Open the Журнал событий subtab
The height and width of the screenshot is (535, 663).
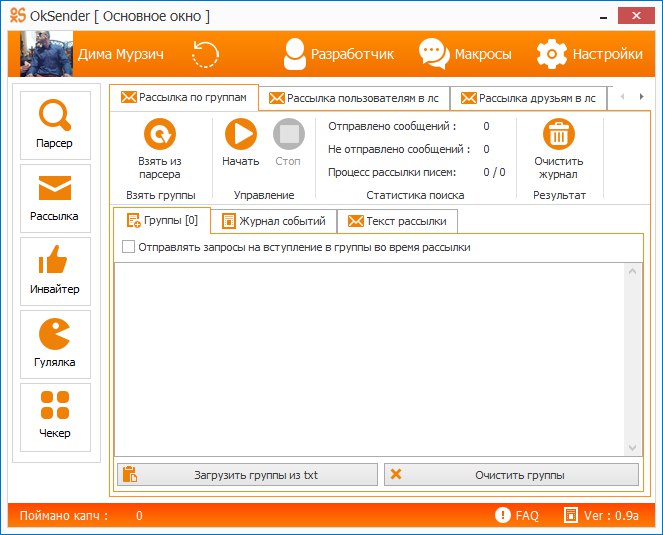pos(274,221)
